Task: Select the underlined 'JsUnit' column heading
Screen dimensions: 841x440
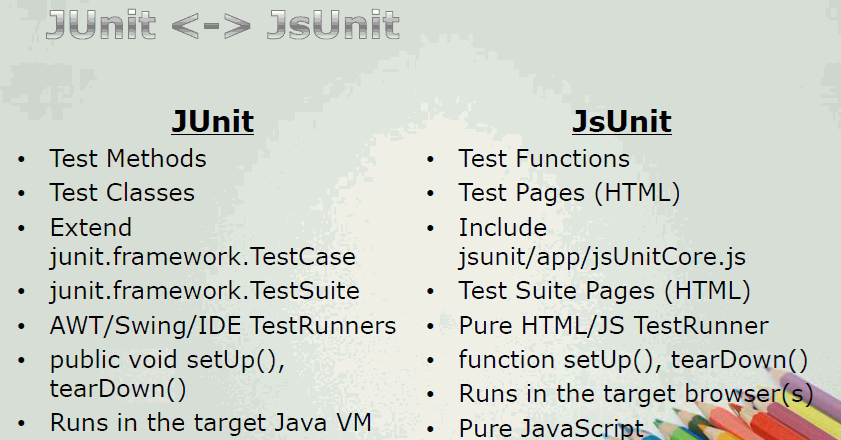Action: [622, 121]
